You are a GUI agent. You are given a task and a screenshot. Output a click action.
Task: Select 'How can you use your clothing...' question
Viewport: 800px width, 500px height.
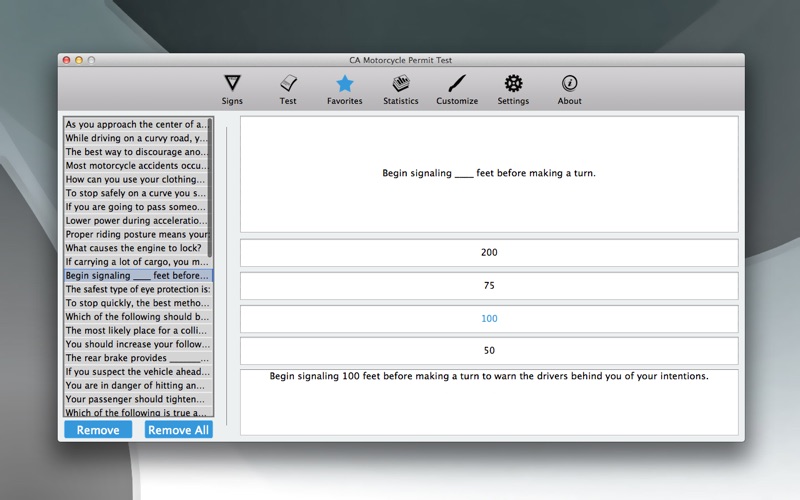(x=136, y=179)
